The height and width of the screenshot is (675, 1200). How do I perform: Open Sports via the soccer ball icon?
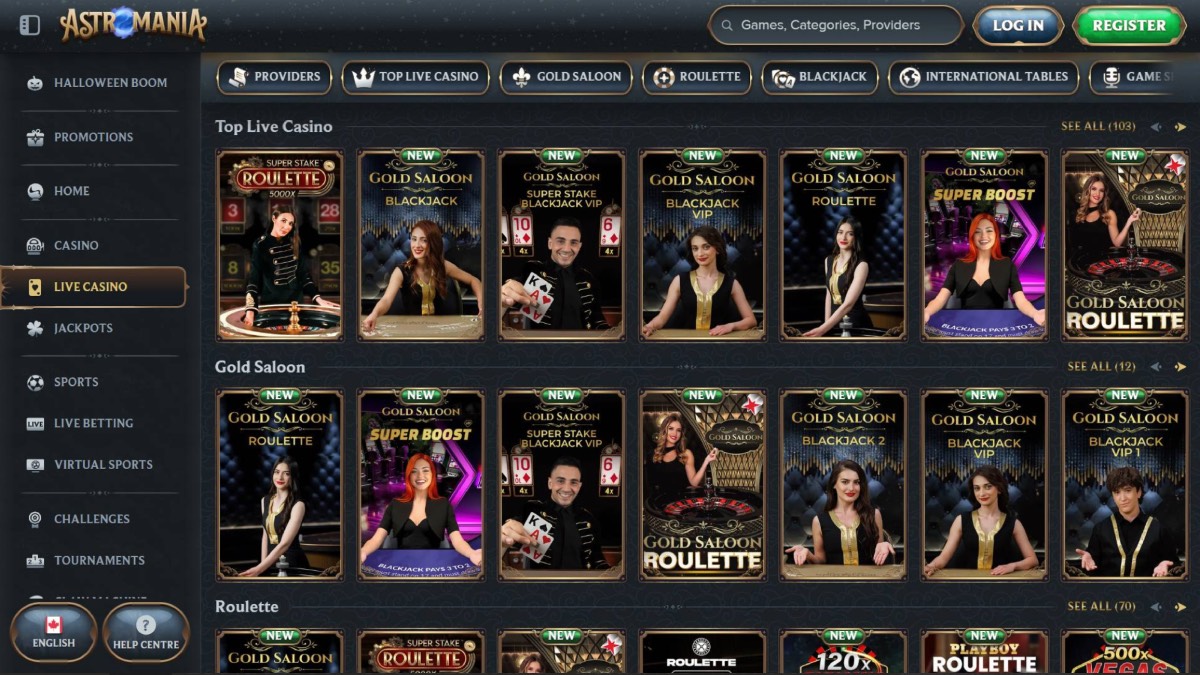[35, 382]
